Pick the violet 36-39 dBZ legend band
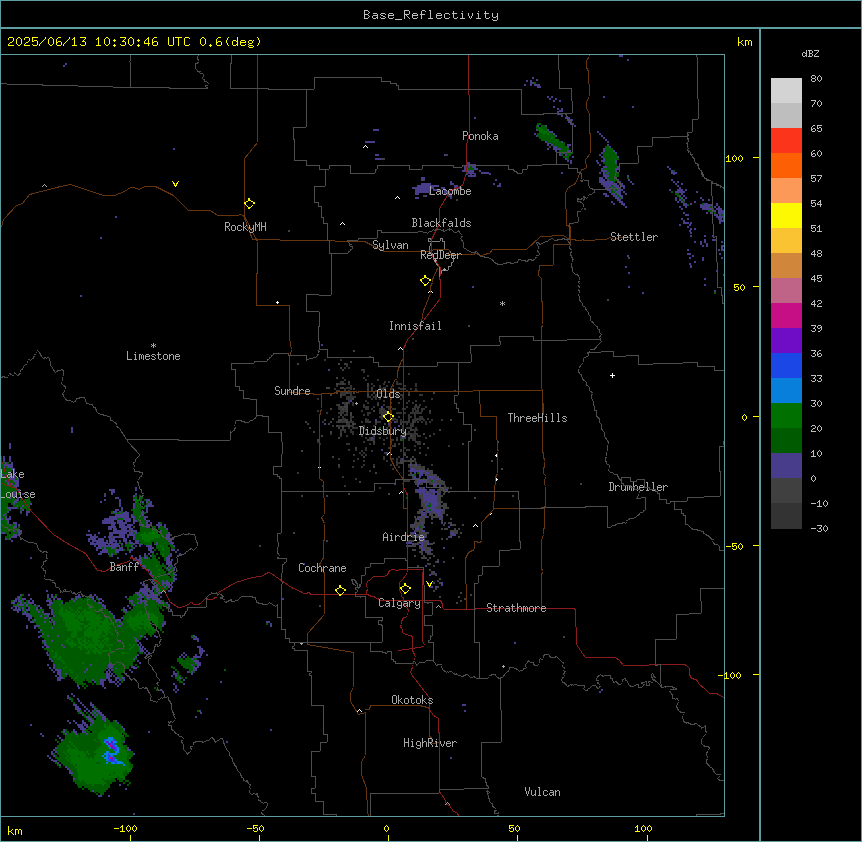 click(786, 341)
